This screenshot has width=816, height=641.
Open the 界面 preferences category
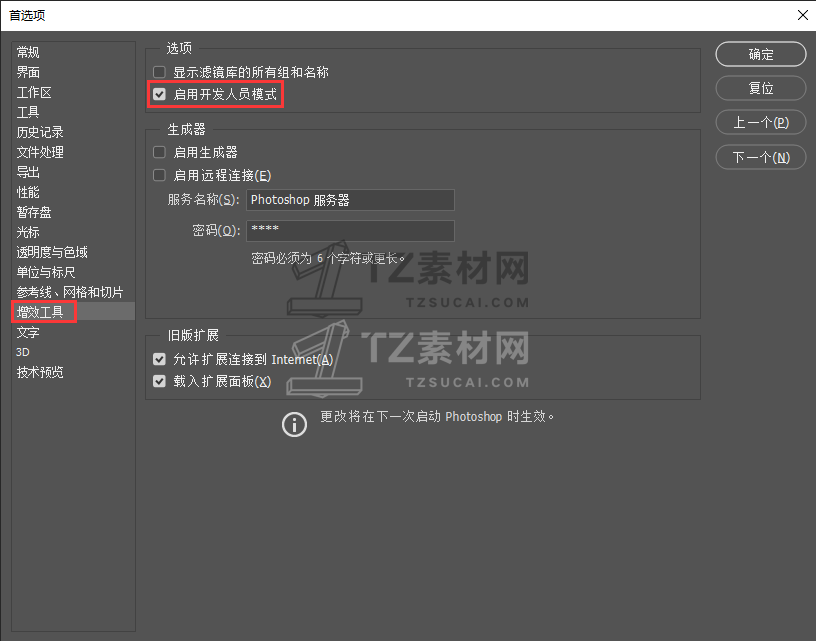click(x=28, y=72)
